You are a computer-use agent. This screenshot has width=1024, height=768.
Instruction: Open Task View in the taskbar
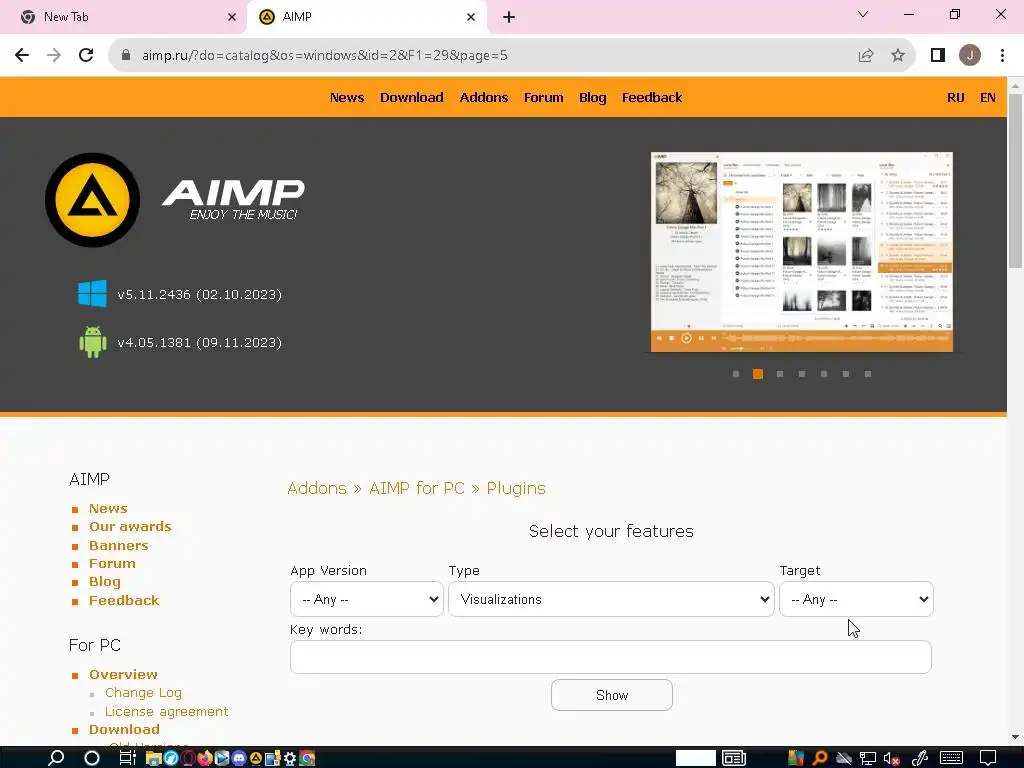(127, 758)
